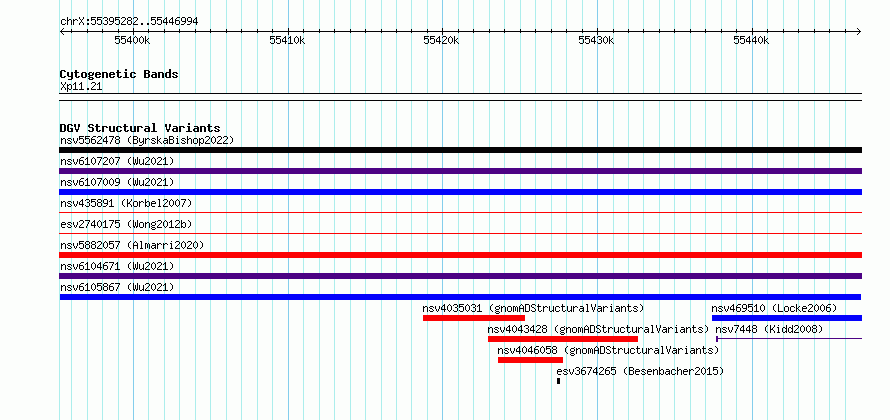
Task: Select the thin purple nsv7448 variant line
Action: point(789,339)
